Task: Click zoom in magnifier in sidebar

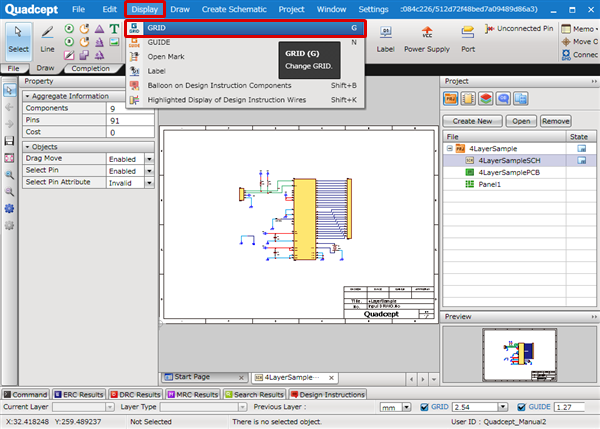Action: click(10, 175)
